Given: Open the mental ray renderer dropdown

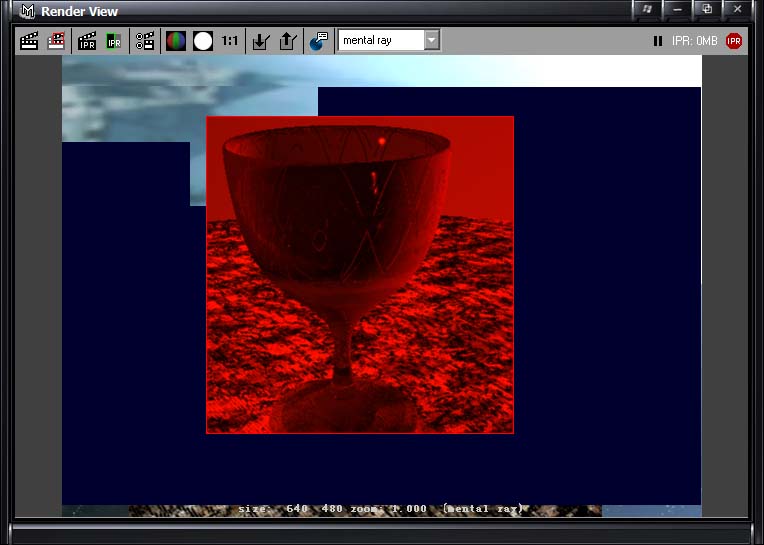Looking at the screenshot, I should coord(432,40).
